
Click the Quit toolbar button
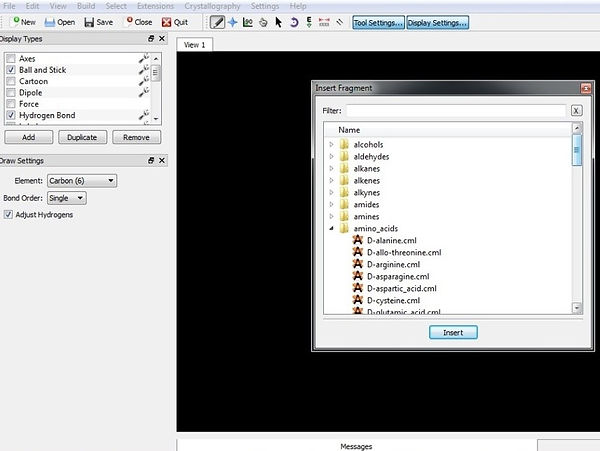(175, 23)
